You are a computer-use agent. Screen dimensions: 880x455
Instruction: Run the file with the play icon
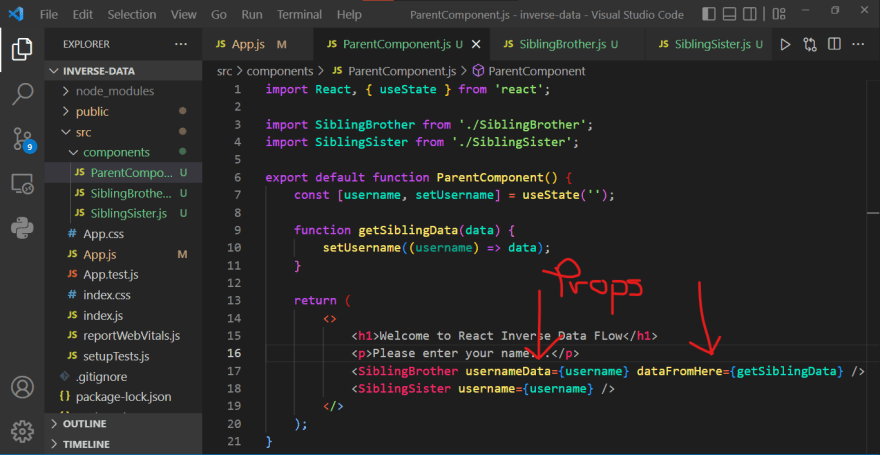coord(785,44)
